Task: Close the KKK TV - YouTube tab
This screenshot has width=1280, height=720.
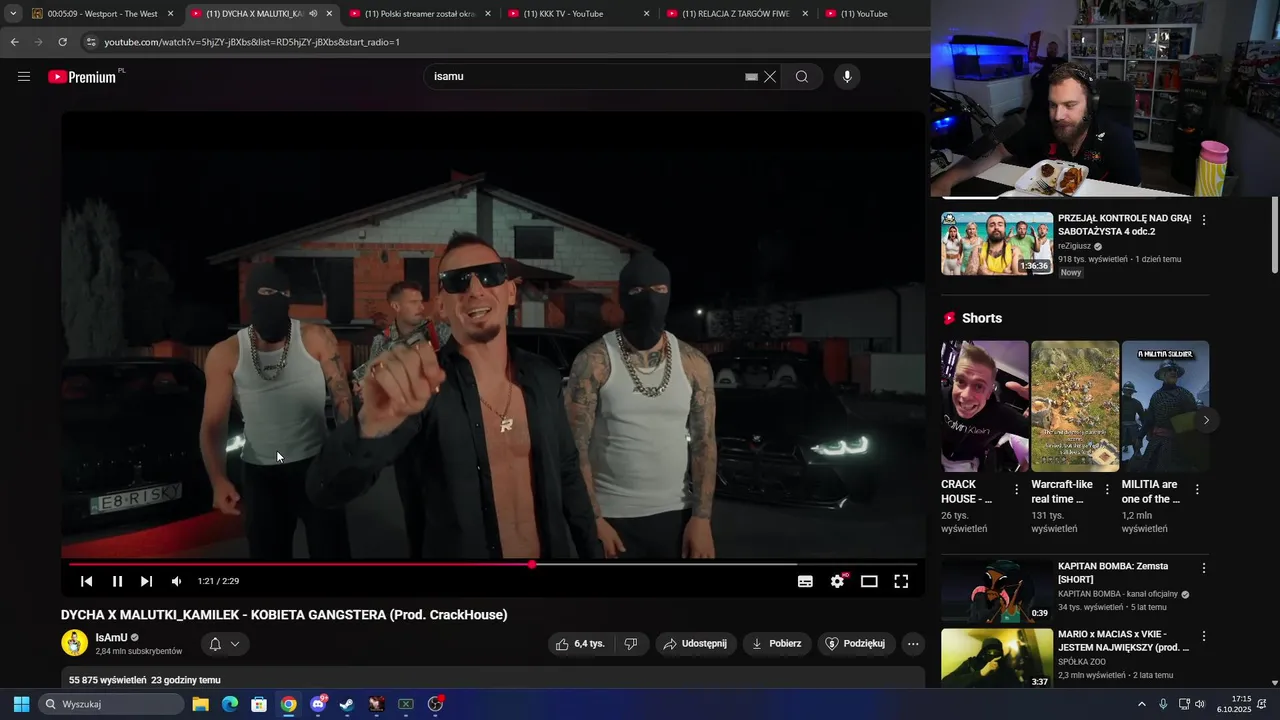Action: 646,14
